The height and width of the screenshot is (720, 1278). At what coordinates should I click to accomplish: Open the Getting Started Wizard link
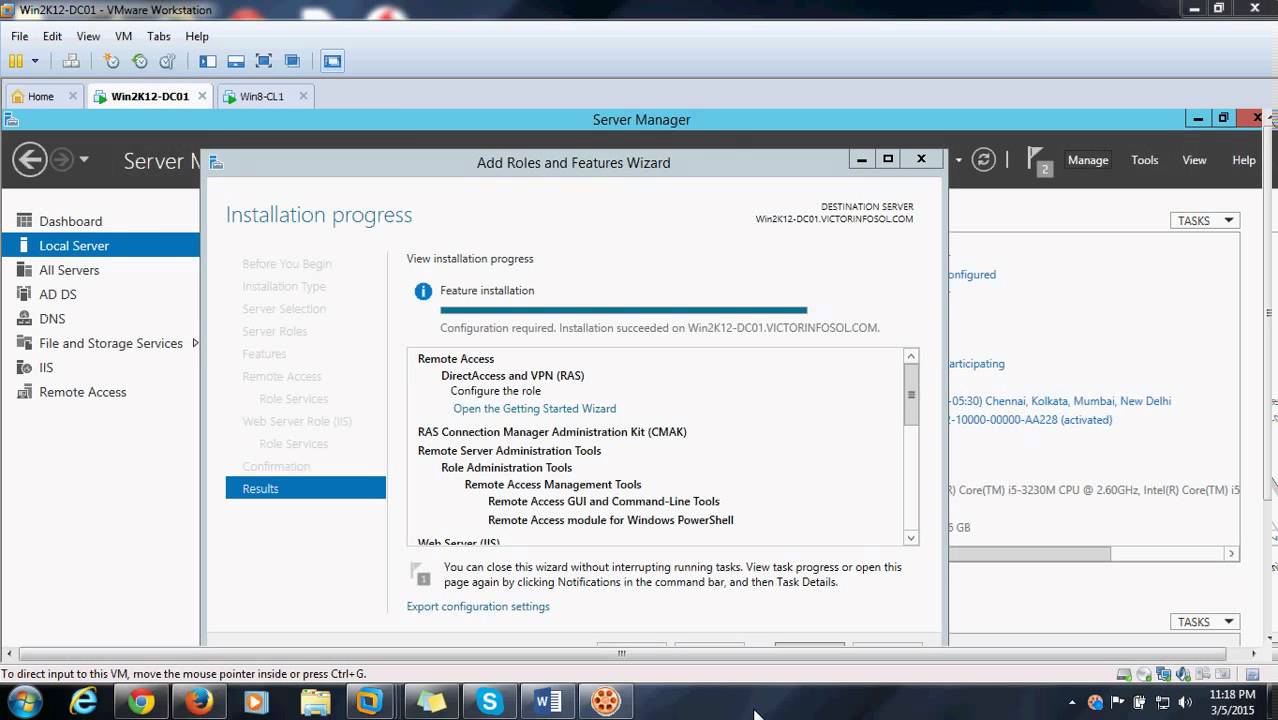(x=535, y=408)
